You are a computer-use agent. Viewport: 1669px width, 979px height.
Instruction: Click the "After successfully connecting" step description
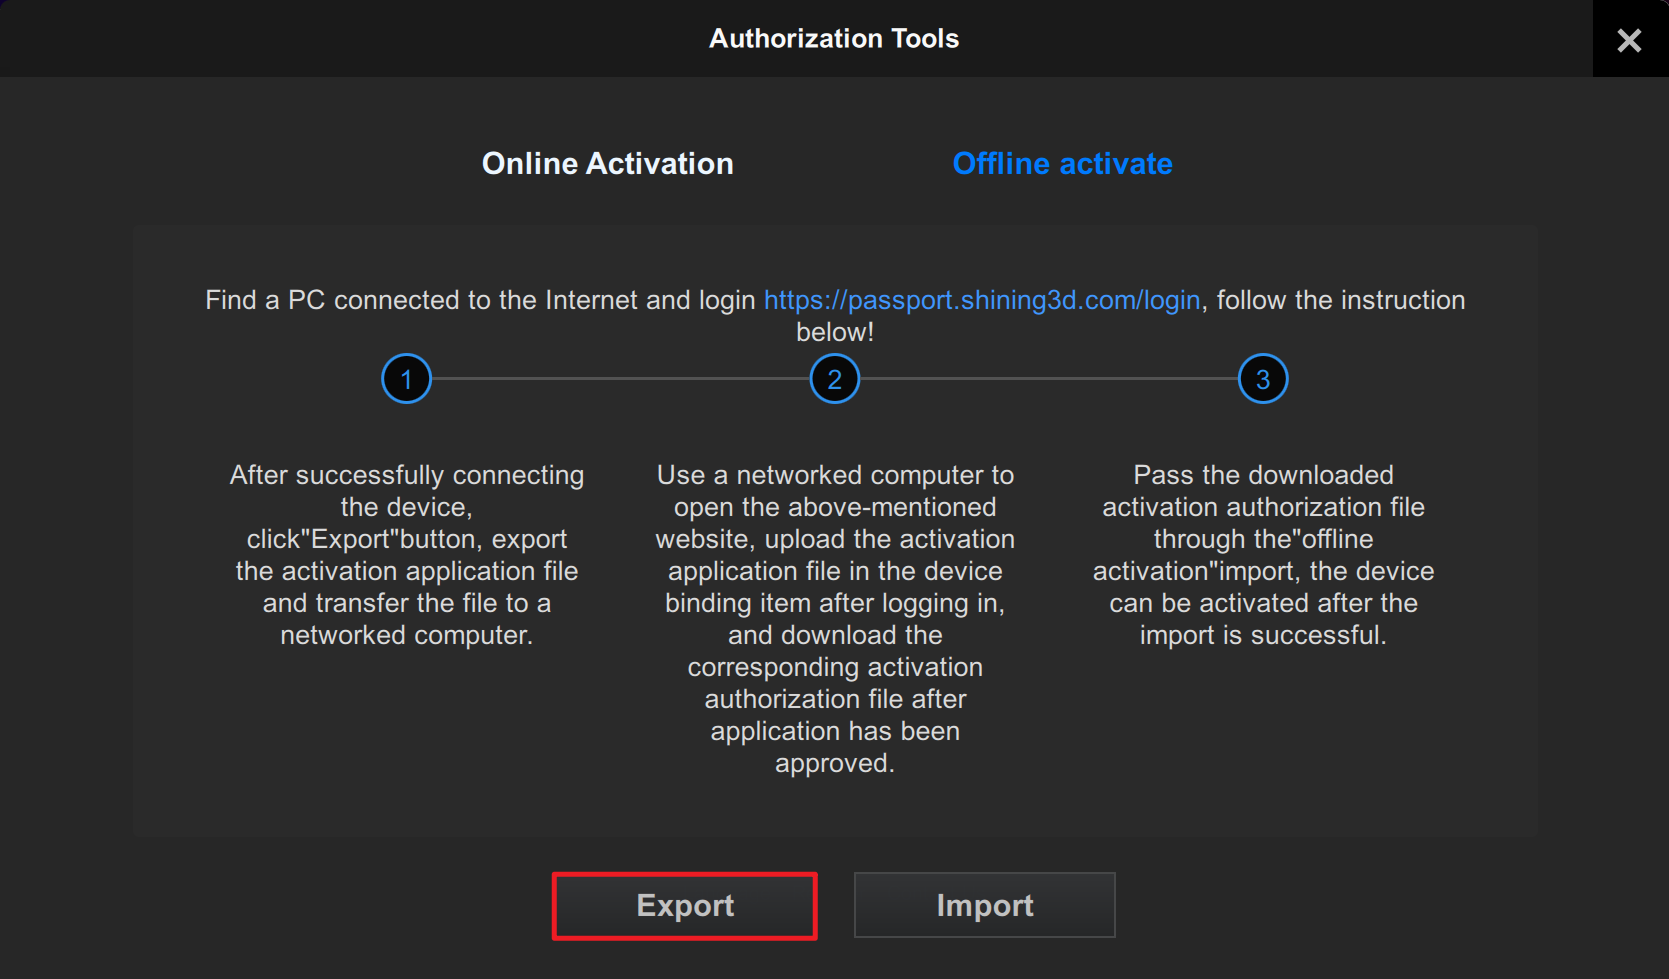pyautogui.click(x=406, y=554)
